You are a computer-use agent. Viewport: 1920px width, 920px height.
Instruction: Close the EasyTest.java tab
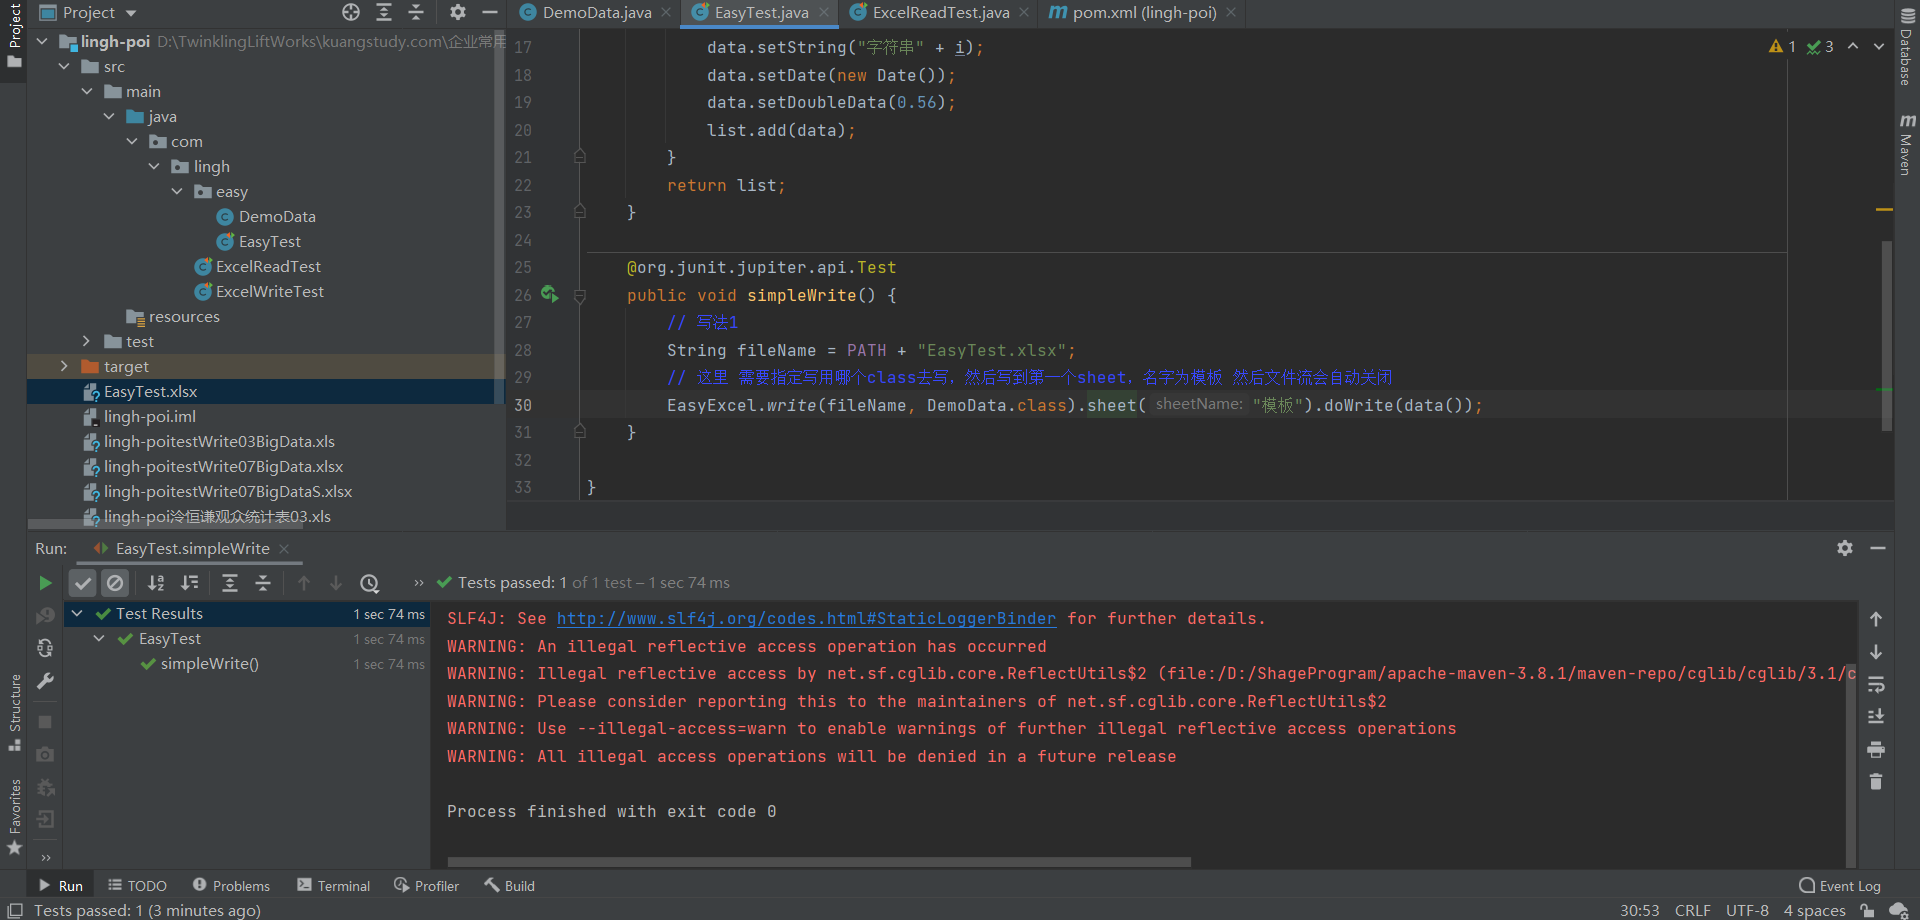[x=824, y=12]
